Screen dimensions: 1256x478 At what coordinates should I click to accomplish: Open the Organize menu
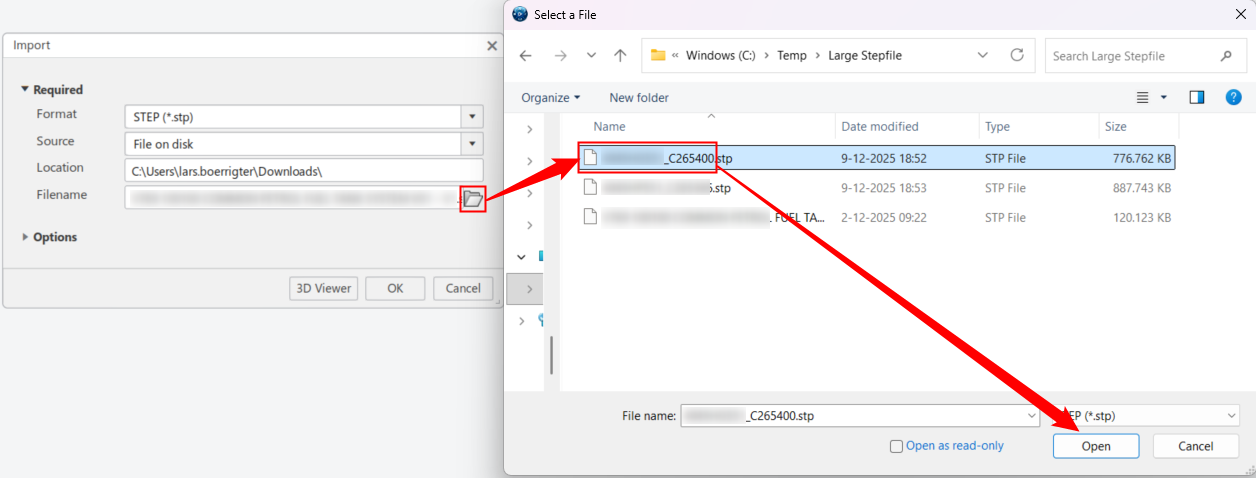coord(550,97)
